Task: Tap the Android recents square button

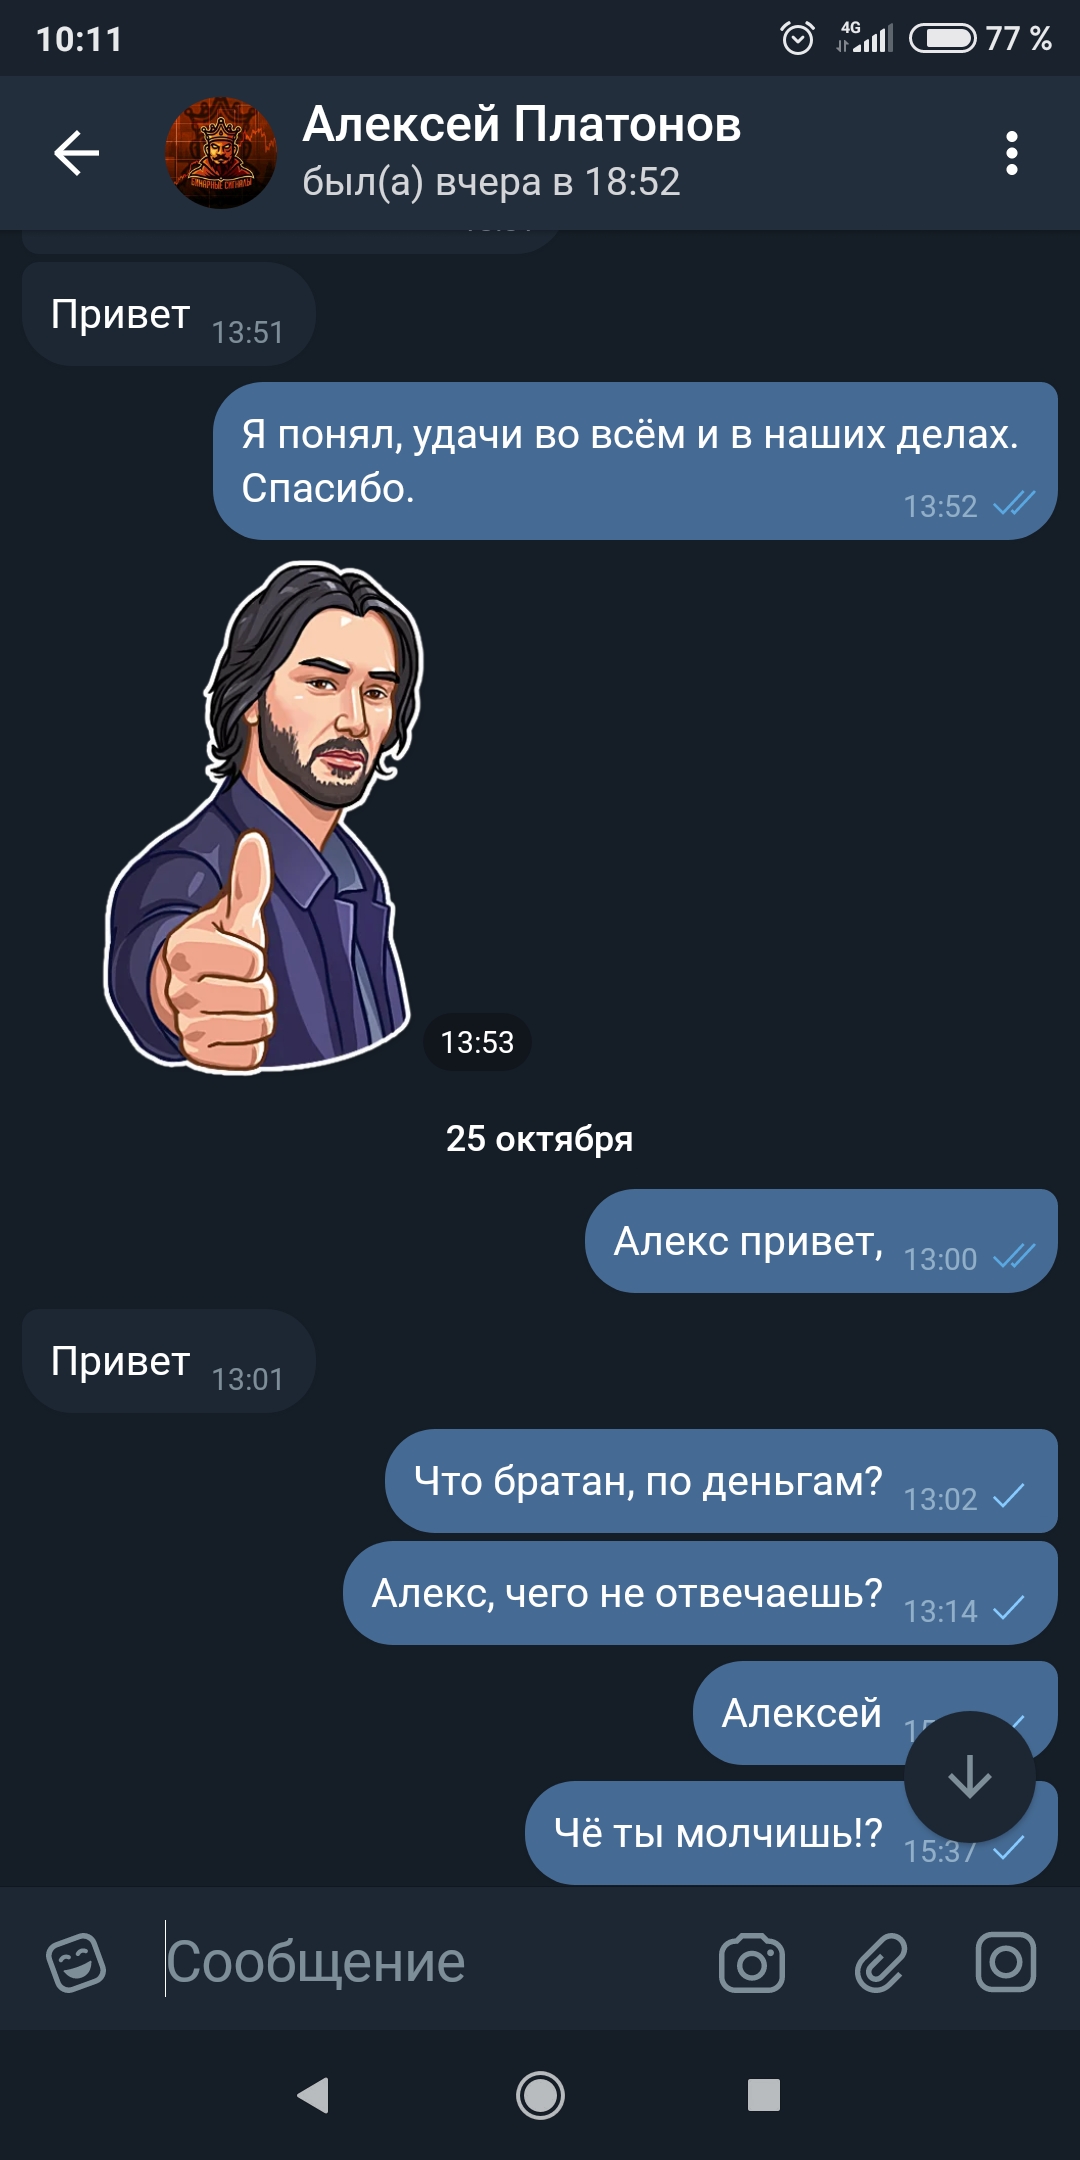Action: pyautogui.click(x=764, y=2095)
